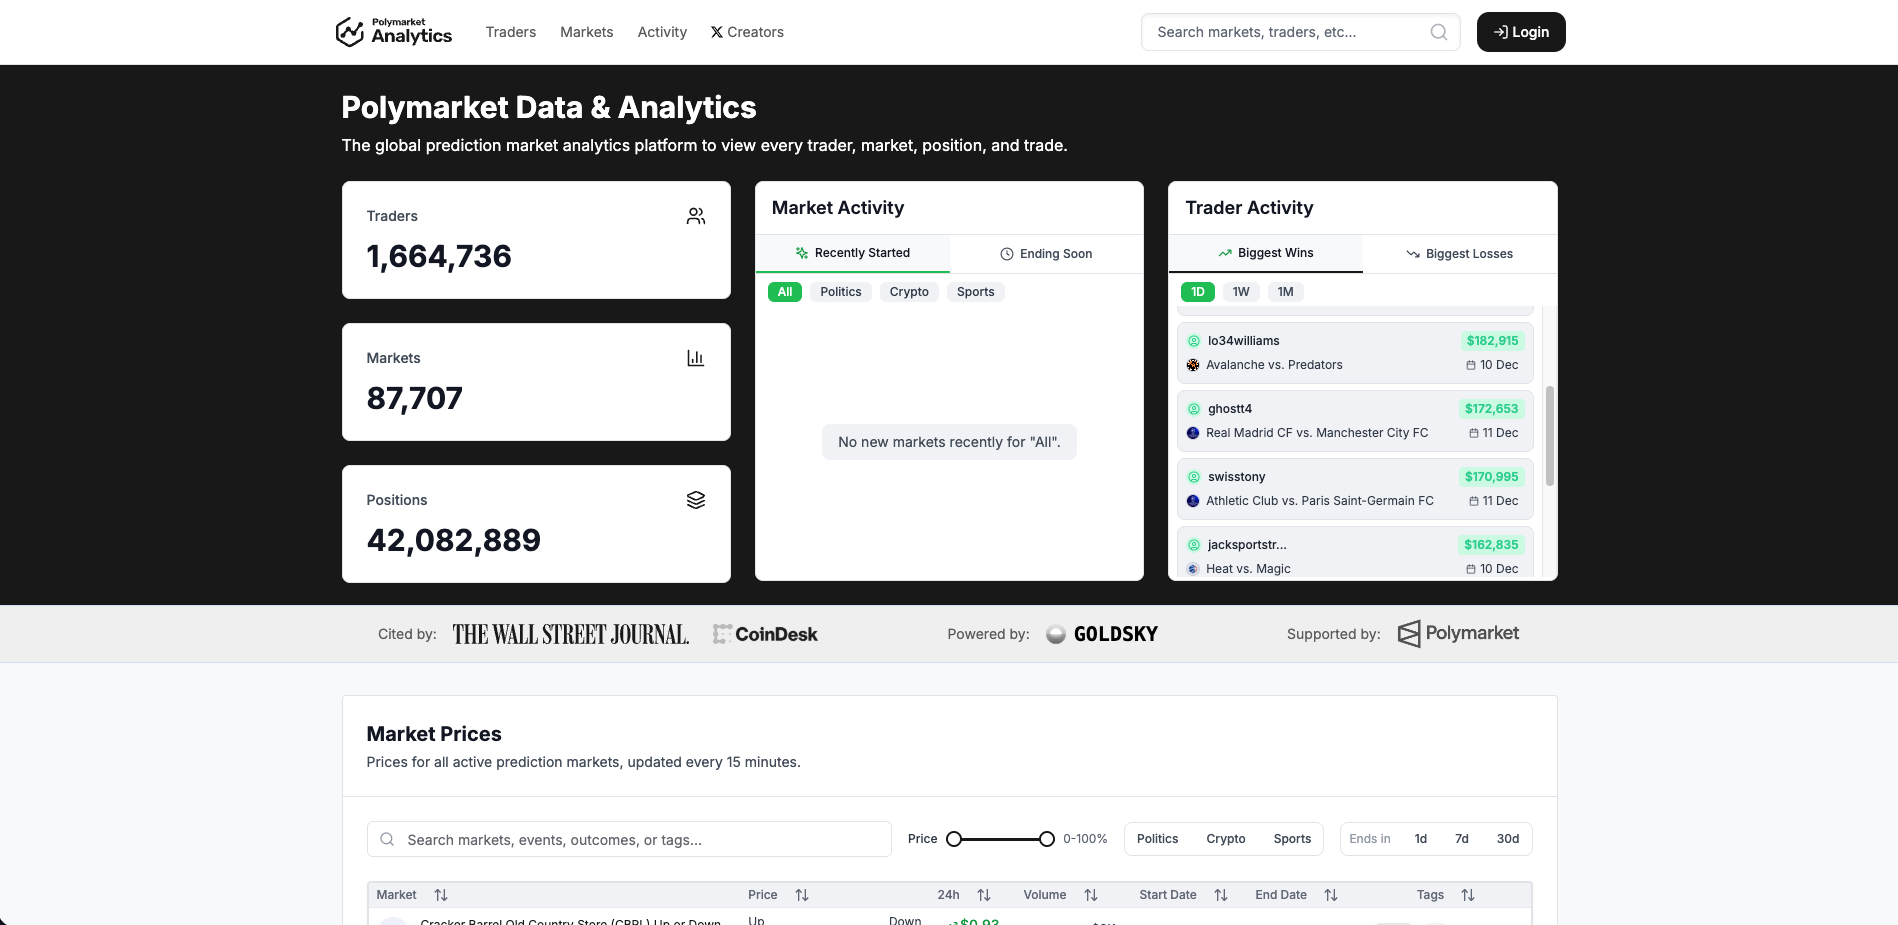Filter Market Activity by Crypto

(909, 292)
